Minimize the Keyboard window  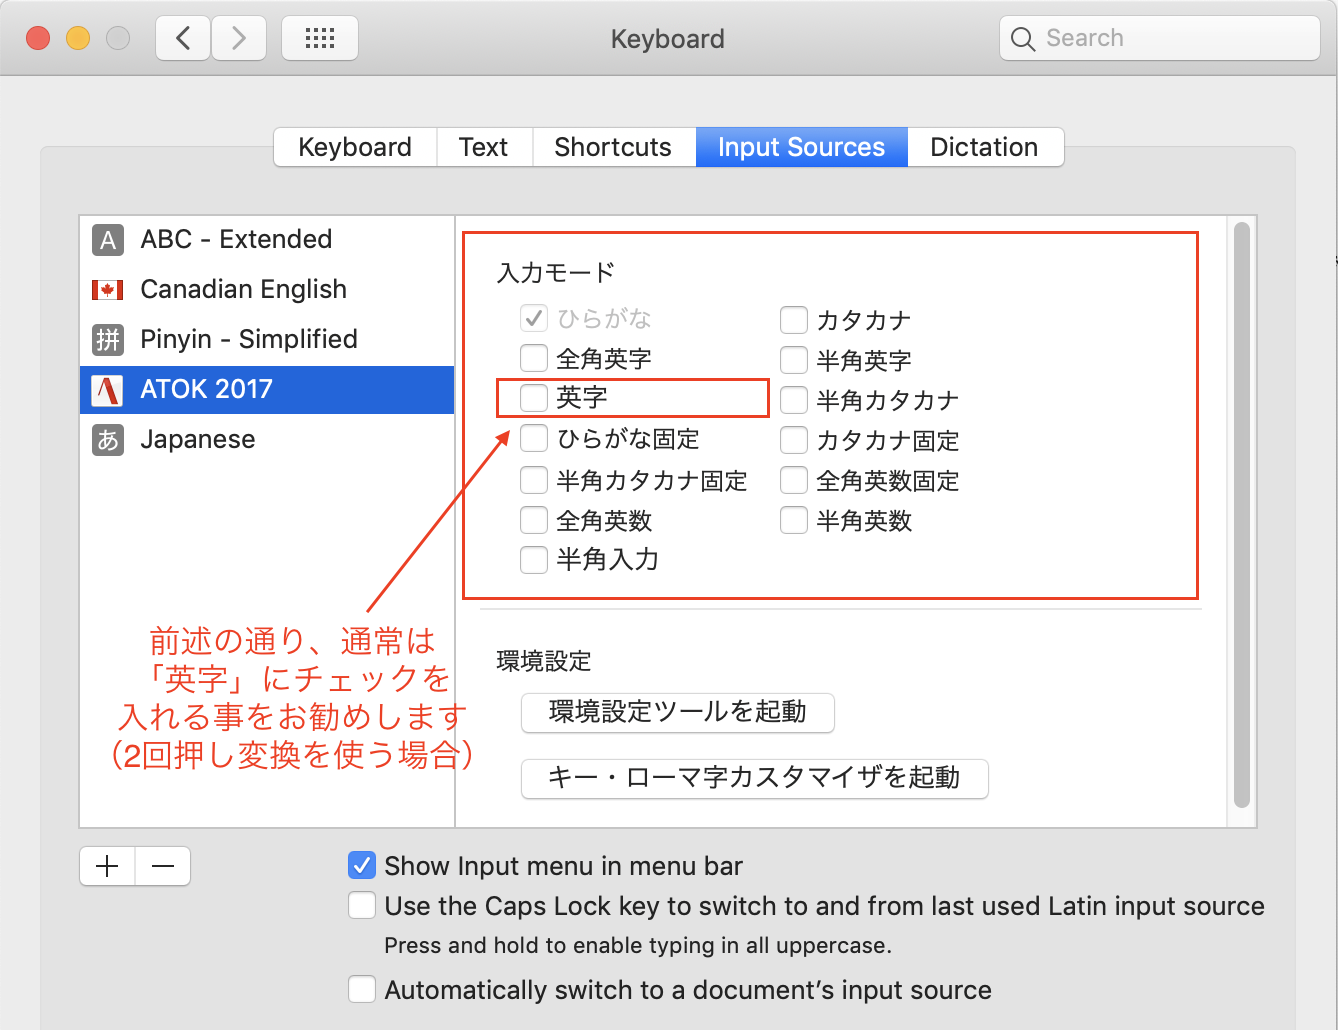78,38
